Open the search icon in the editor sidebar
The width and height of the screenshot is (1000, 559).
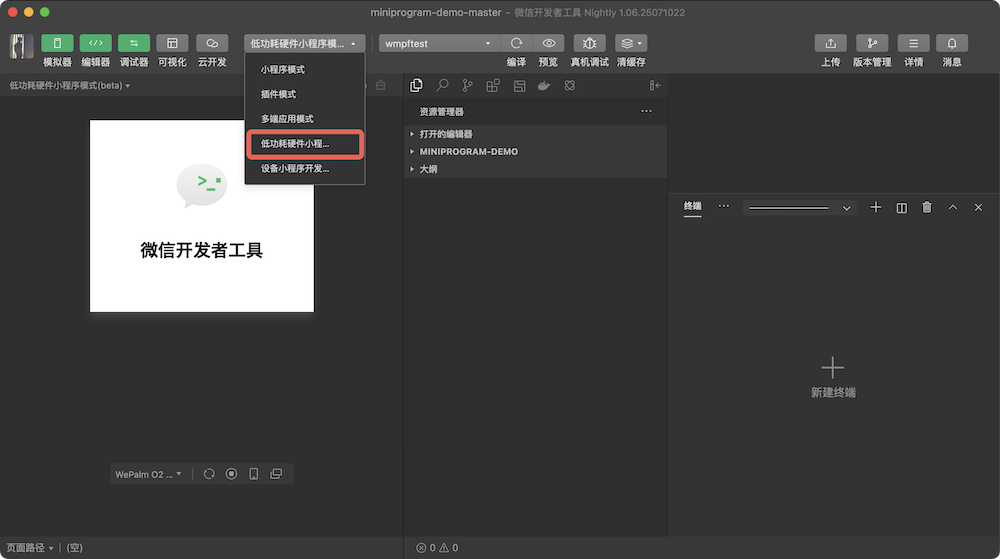[x=442, y=86]
